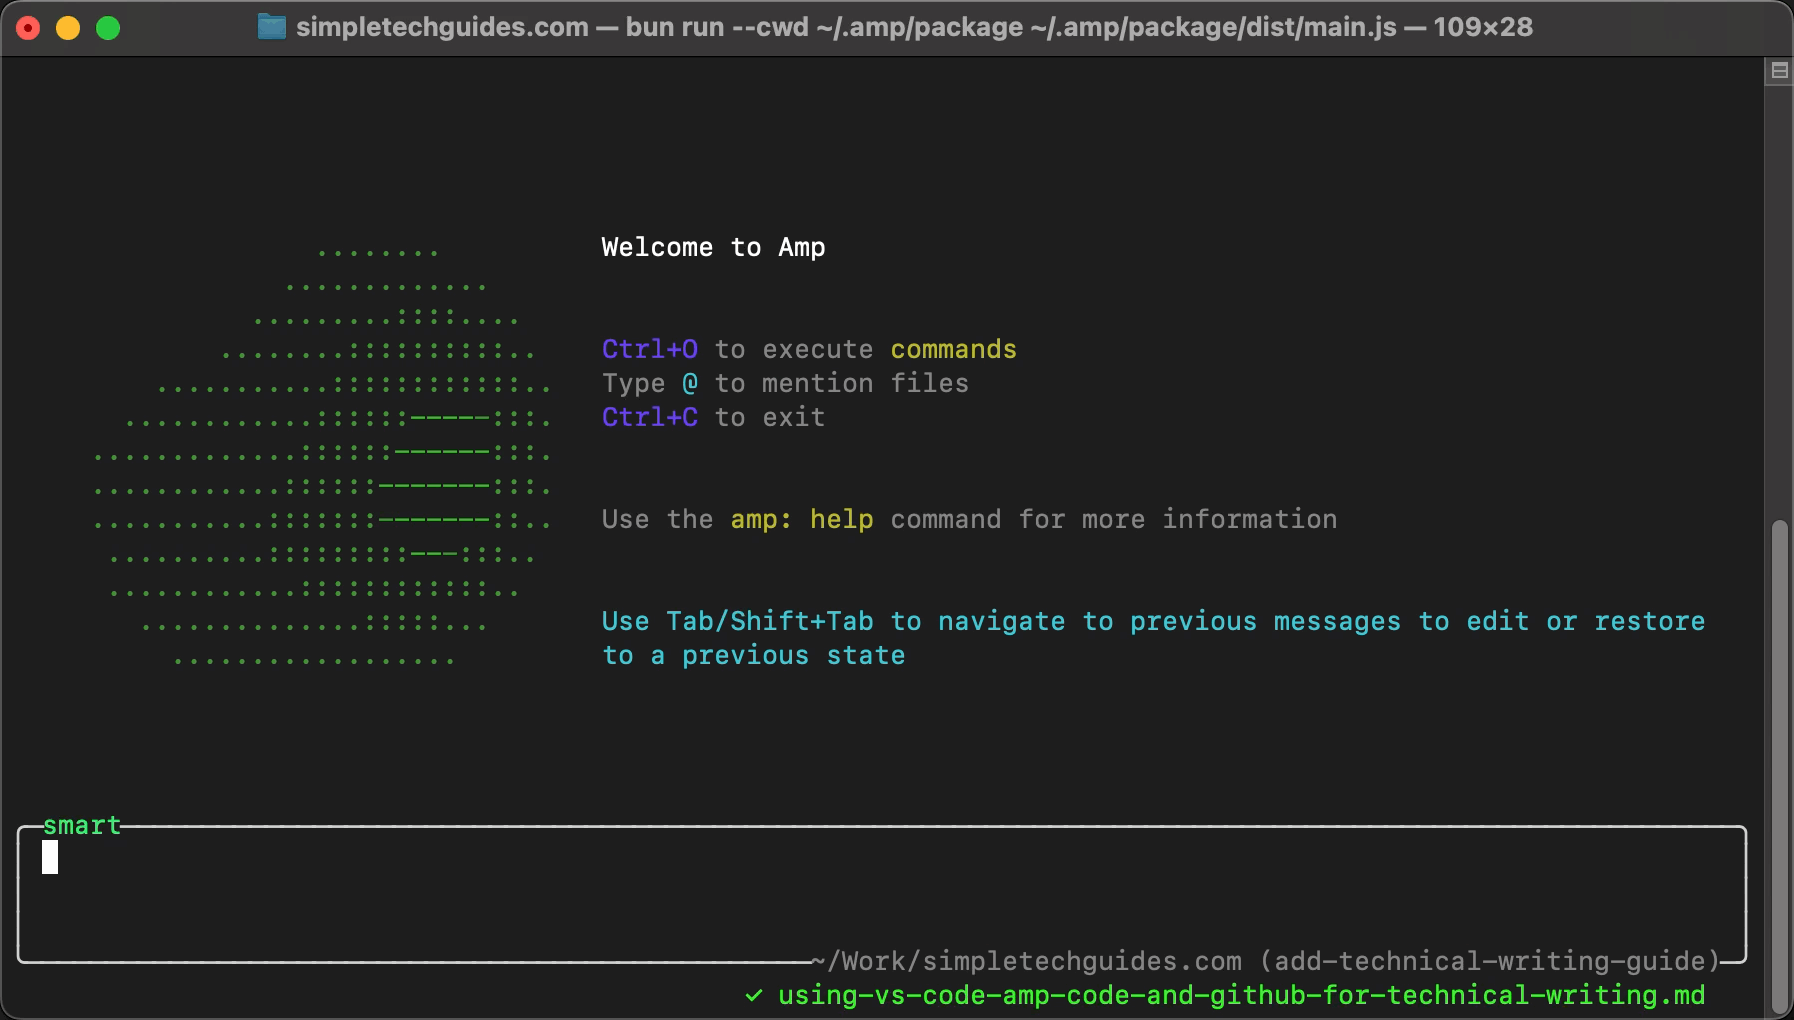
Task: Click the green Amp ASCII art logo
Action: 322,455
